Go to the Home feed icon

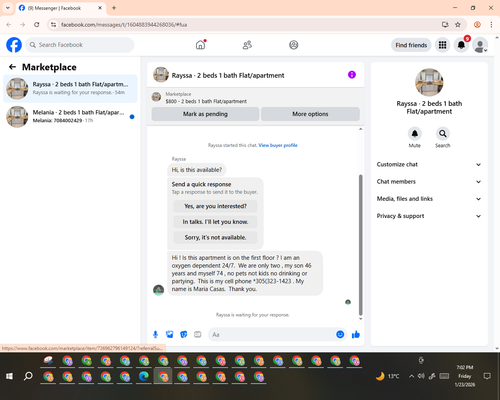click(200, 45)
